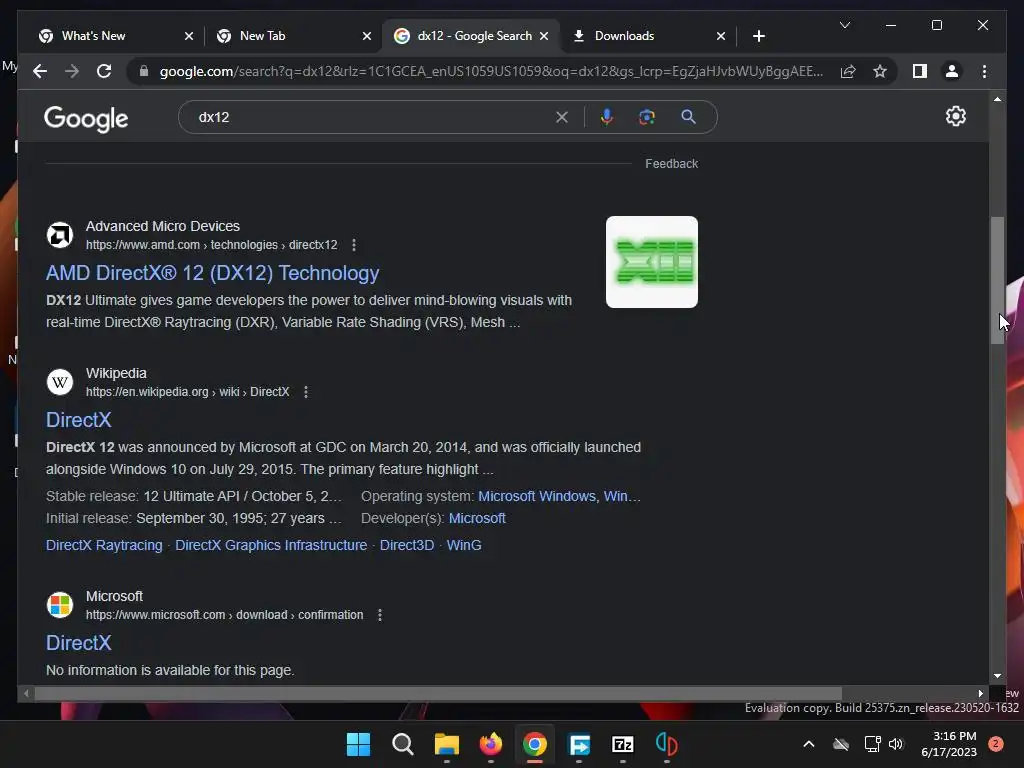Reload the current page
This screenshot has height=768, width=1024.
point(104,71)
